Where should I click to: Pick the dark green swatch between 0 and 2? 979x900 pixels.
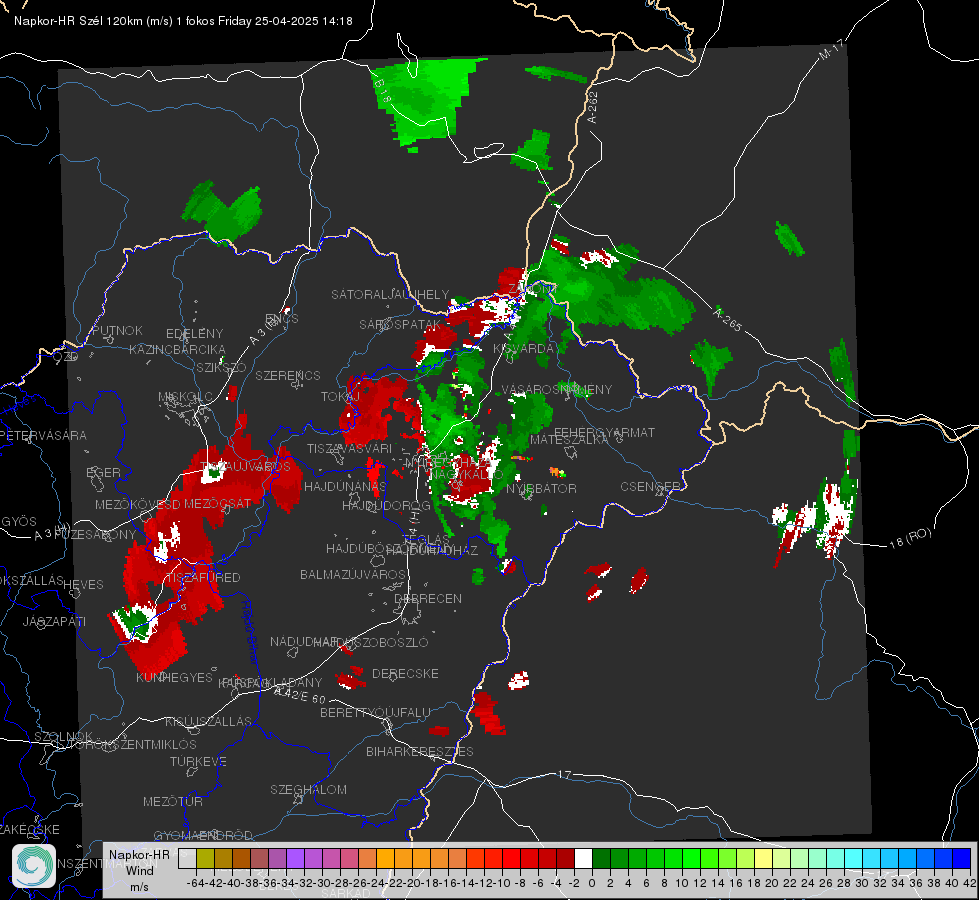(x=601, y=858)
